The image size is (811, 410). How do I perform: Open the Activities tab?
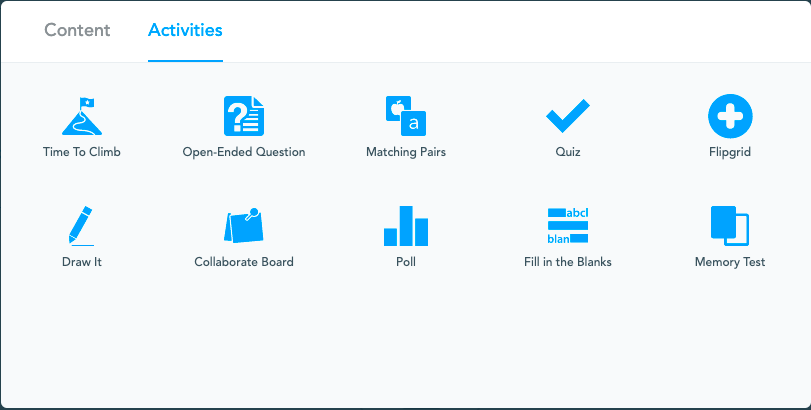(x=185, y=30)
